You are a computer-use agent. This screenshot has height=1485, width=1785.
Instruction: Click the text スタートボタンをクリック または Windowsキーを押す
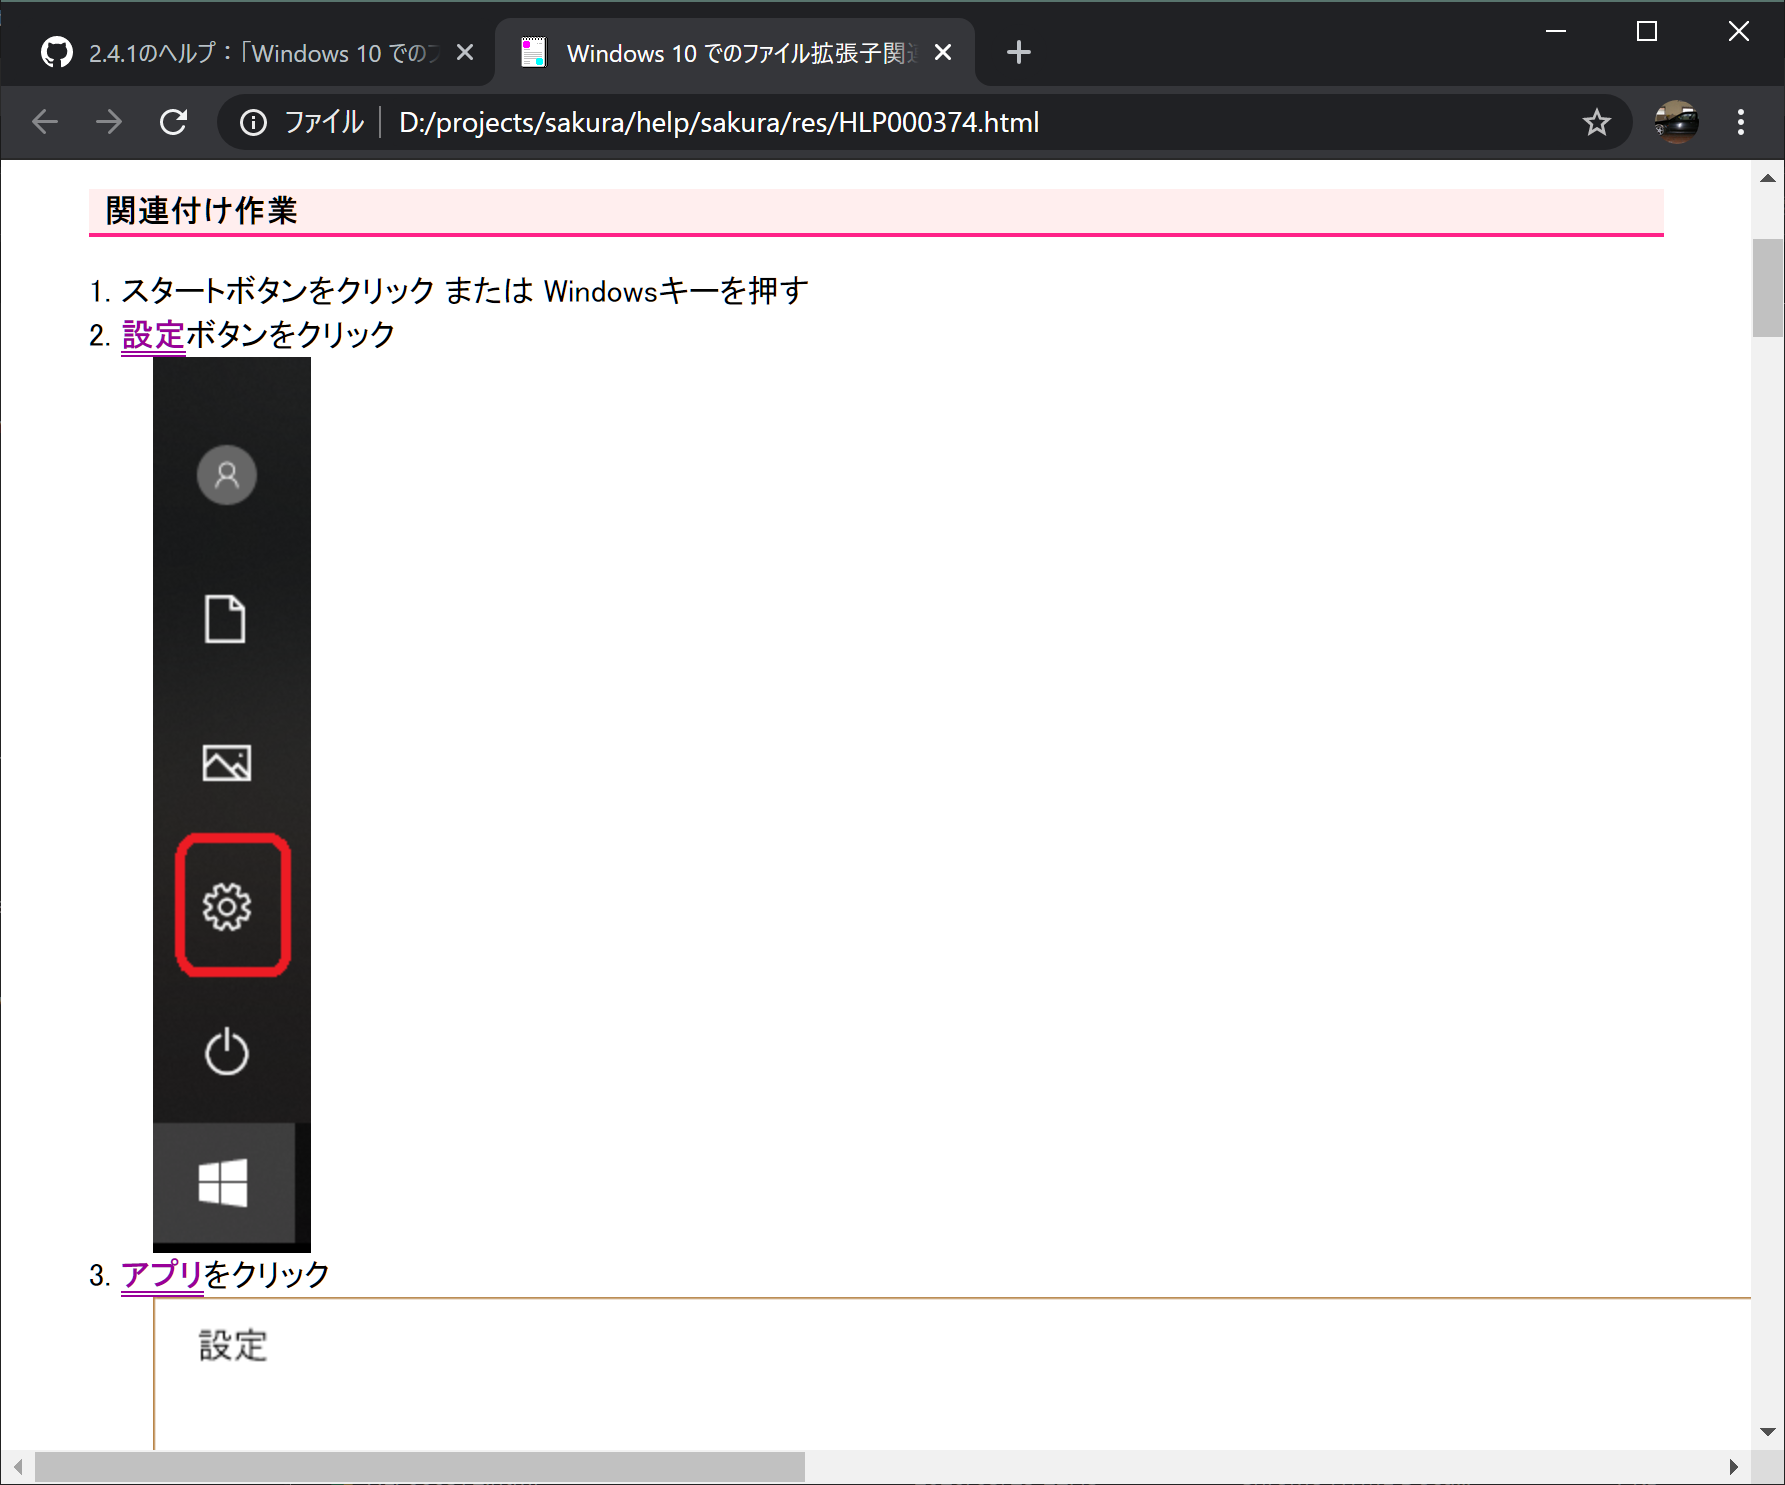465,291
